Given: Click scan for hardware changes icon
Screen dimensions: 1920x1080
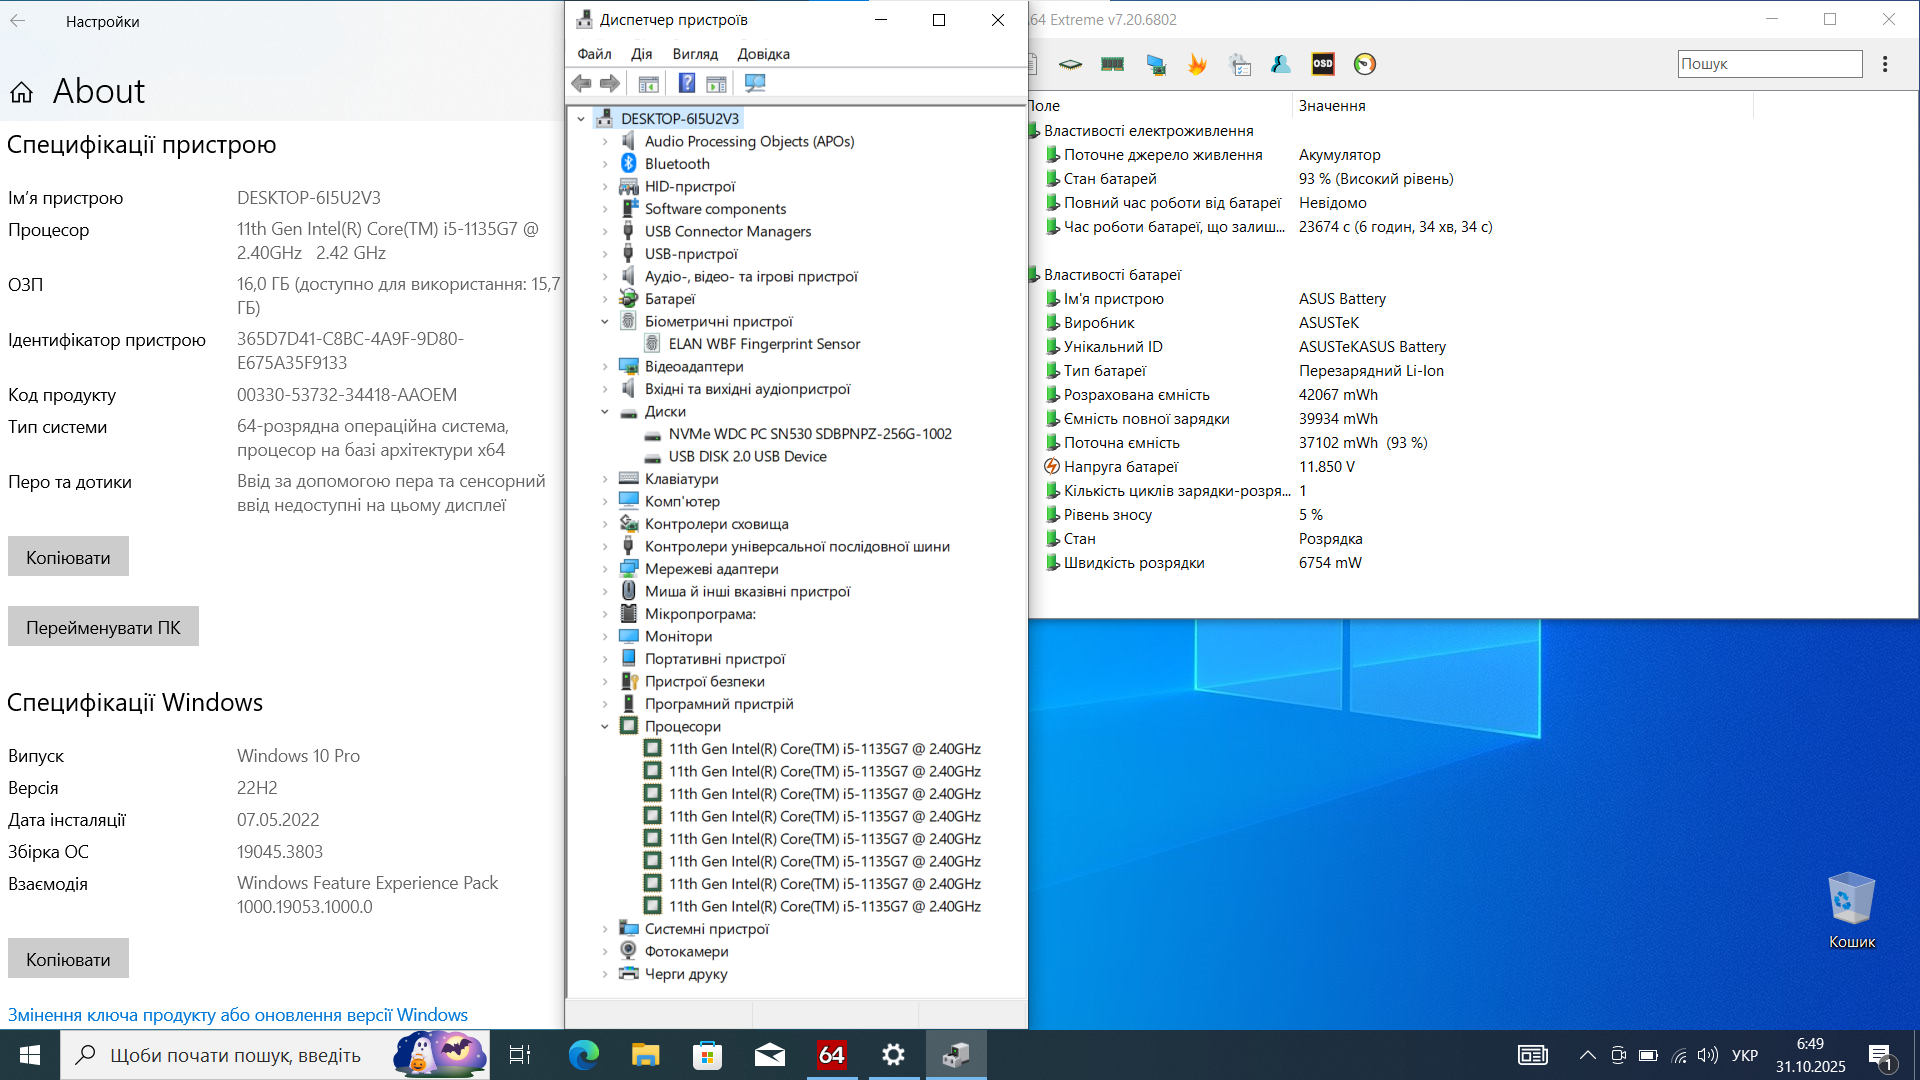Looking at the screenshot, I should (x=755, y=83).
